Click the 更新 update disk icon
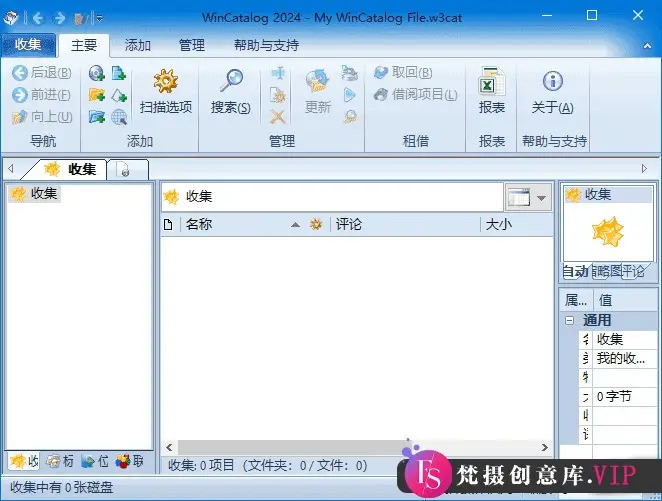 [x=318, y=92]
